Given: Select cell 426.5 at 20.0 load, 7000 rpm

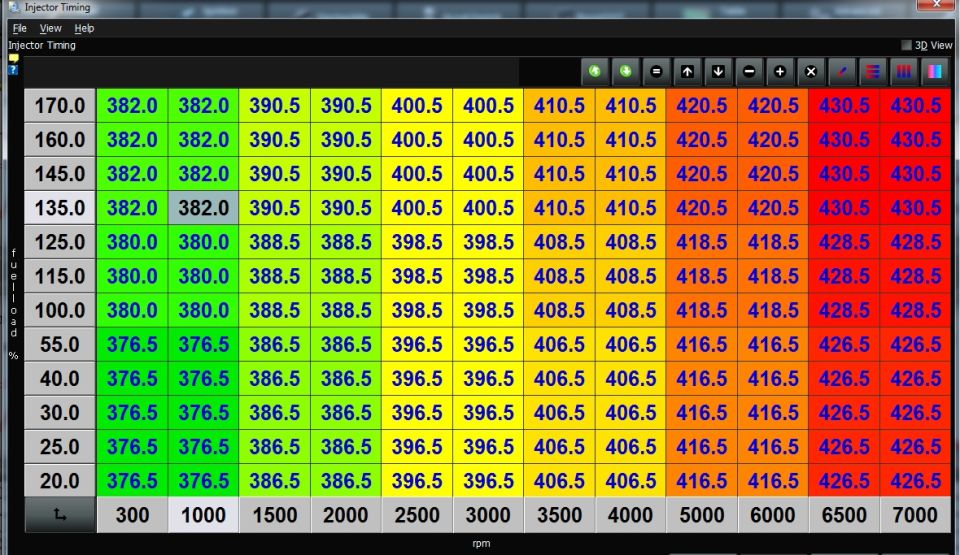Looking at the screenshot, I should (915, 481).
